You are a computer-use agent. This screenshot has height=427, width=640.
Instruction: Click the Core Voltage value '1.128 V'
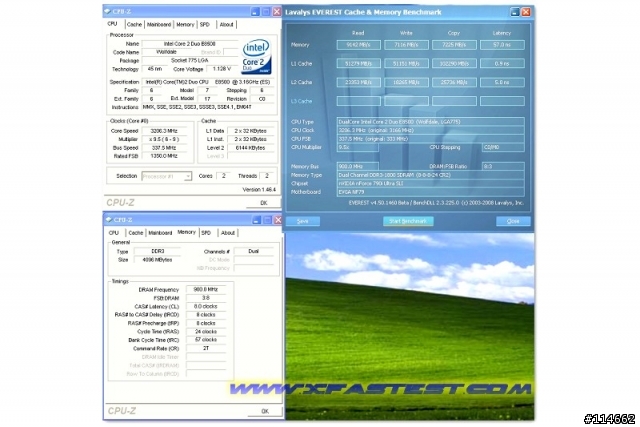[x=222, y=69]
